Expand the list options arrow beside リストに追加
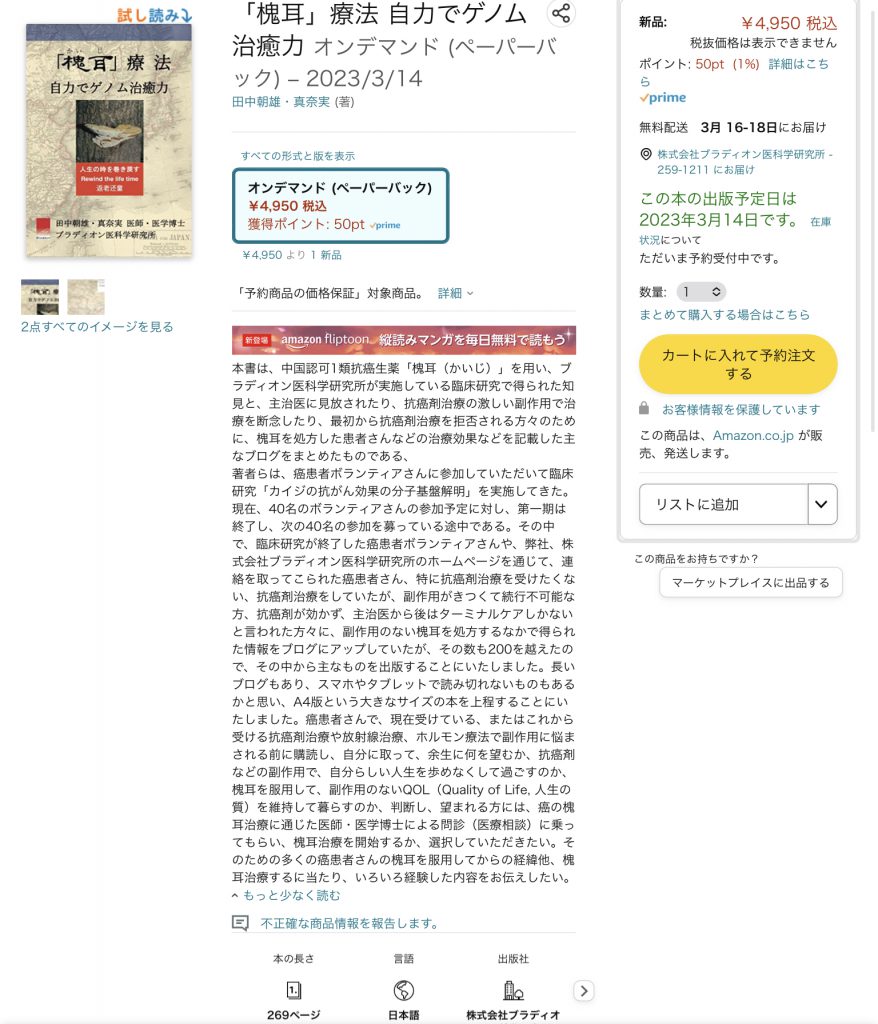Image resolution: width=878 pixels, height=1024 pixels. pyautogui.click(x=822, y=504)
